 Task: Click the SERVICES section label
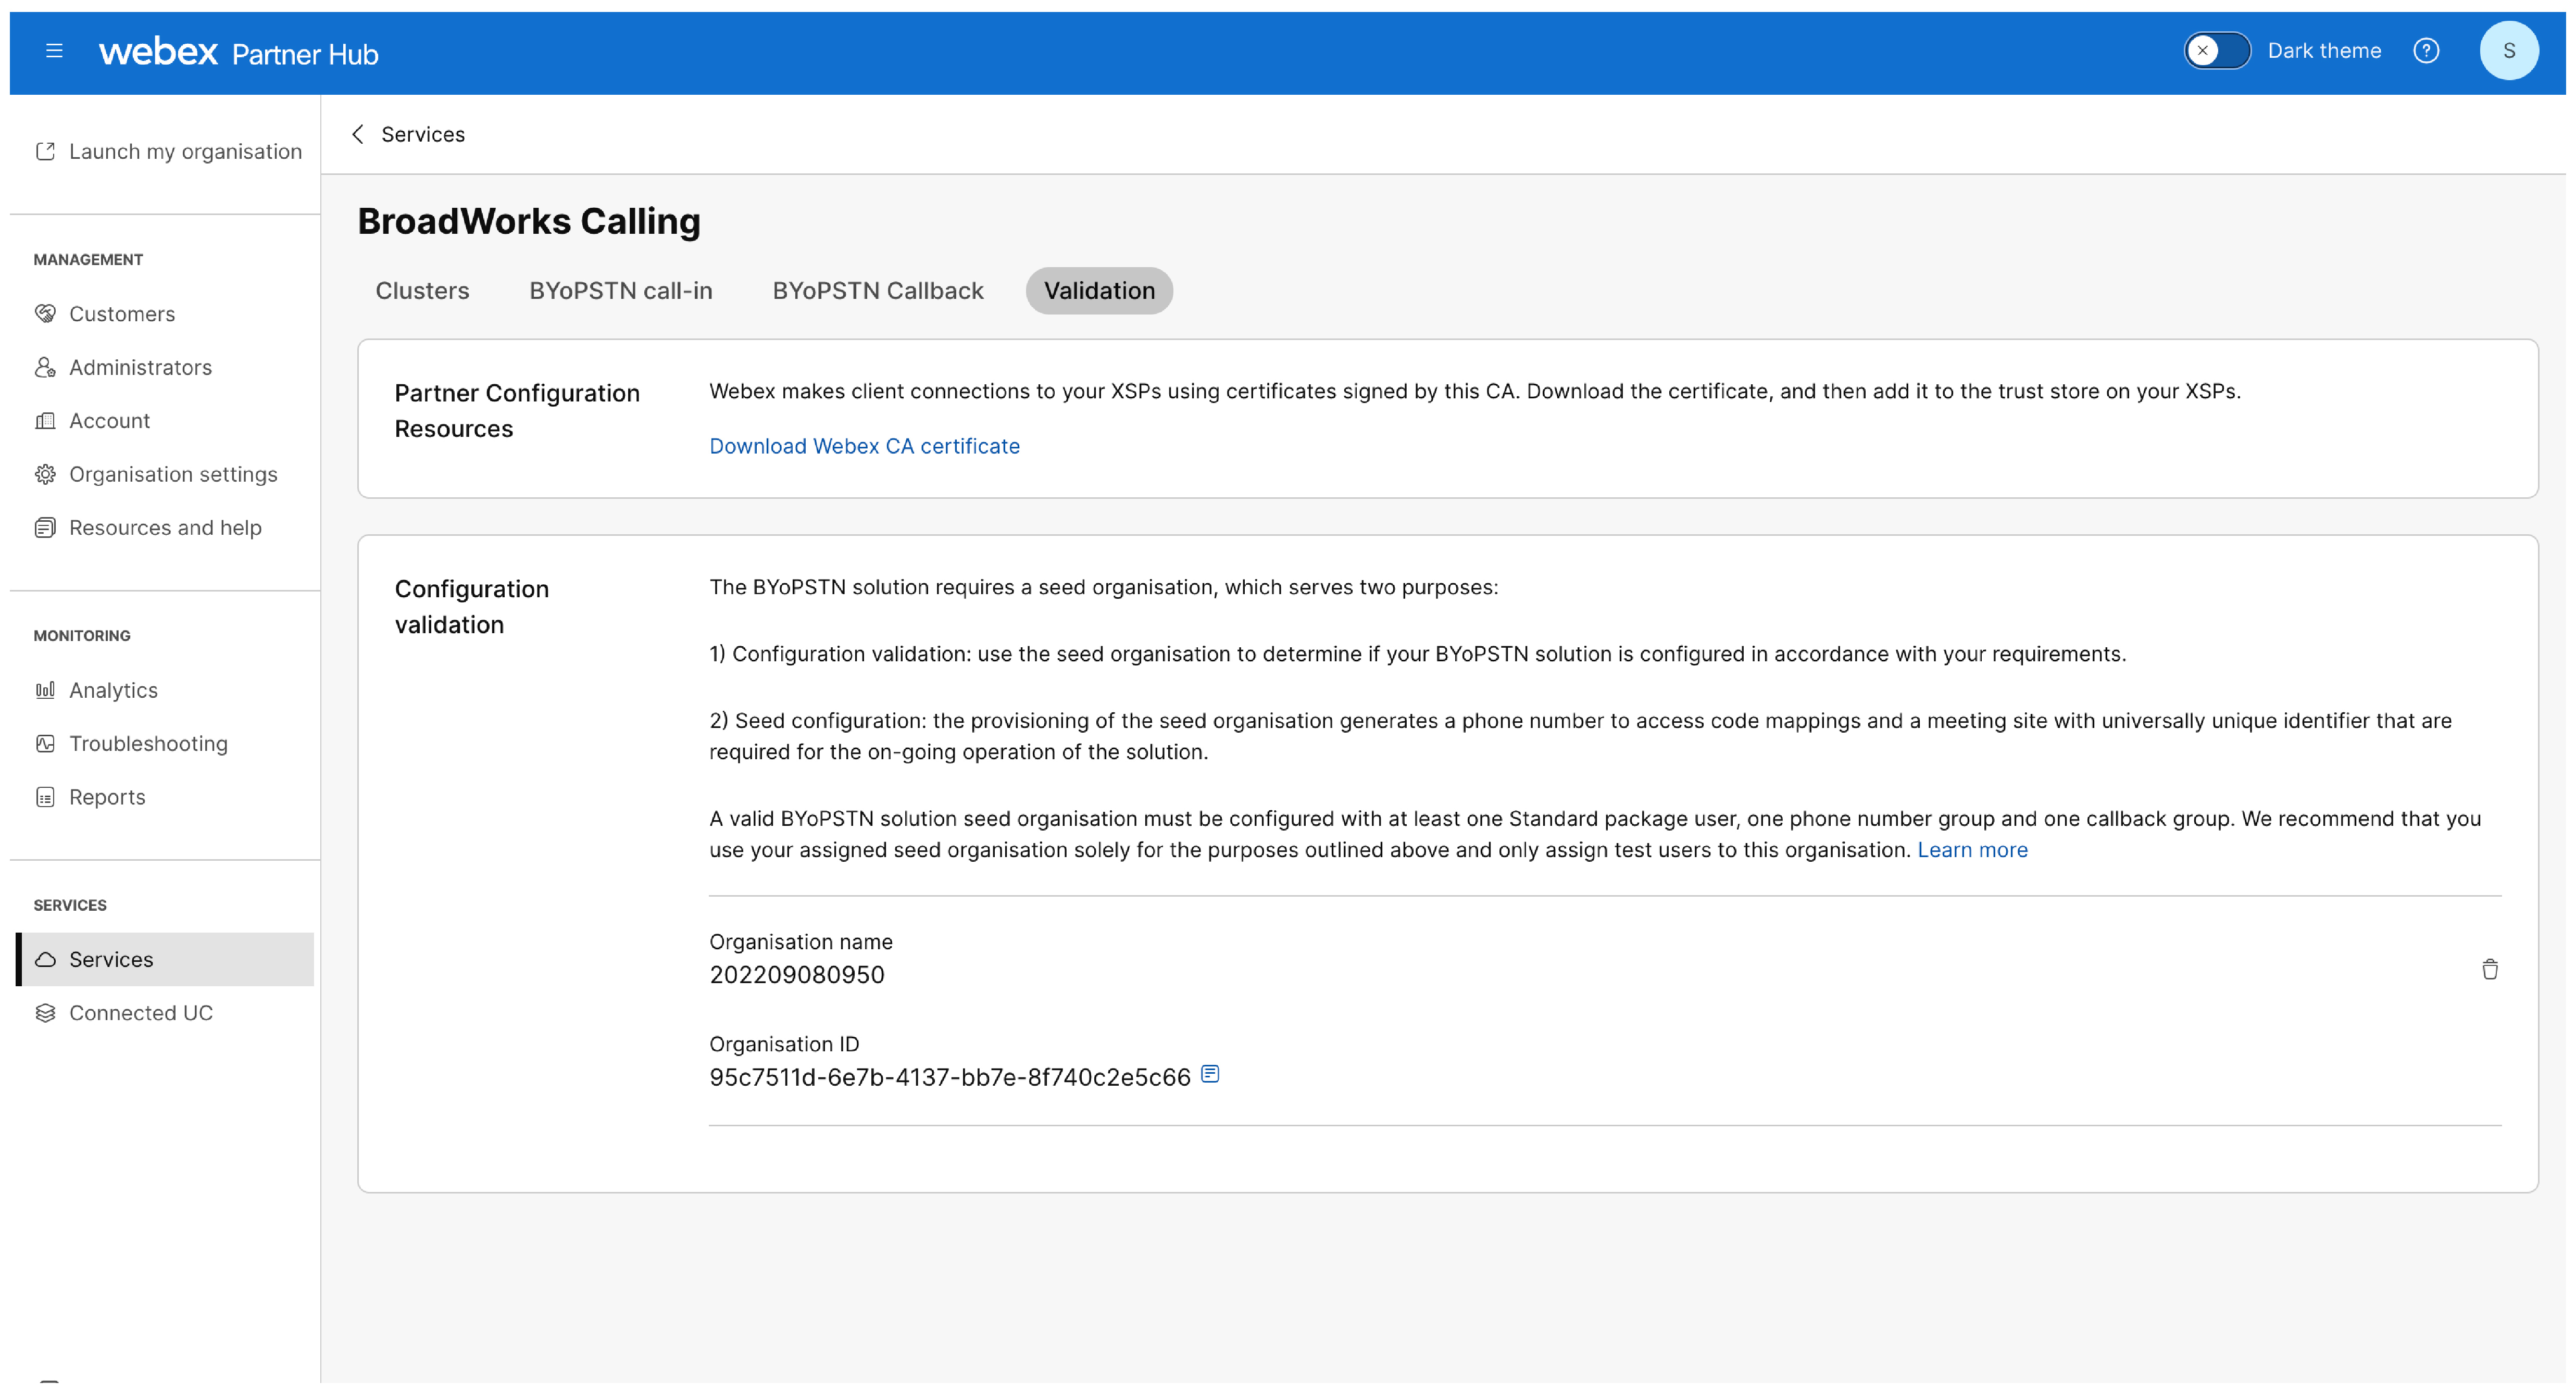click(x=70, y=906)
